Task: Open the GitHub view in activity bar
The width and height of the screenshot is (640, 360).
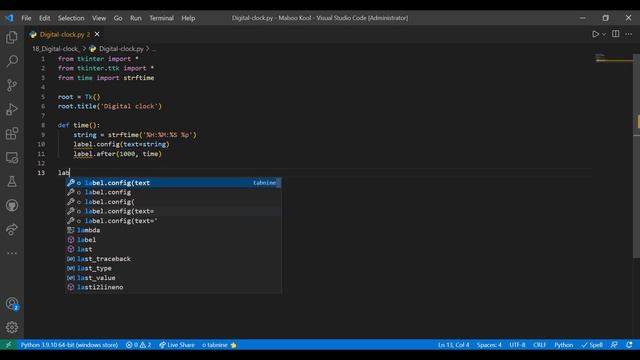Action: [x=12, y=205]
